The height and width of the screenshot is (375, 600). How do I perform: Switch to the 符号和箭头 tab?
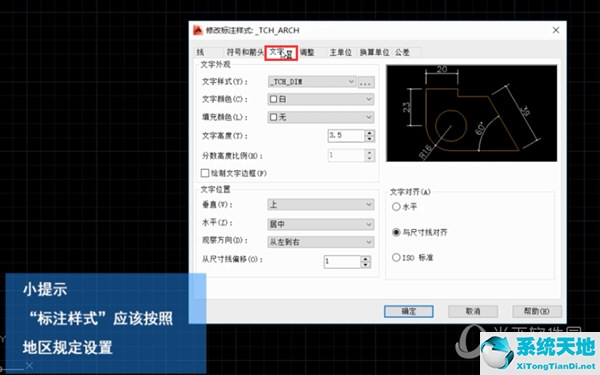(x=245, y=52)
